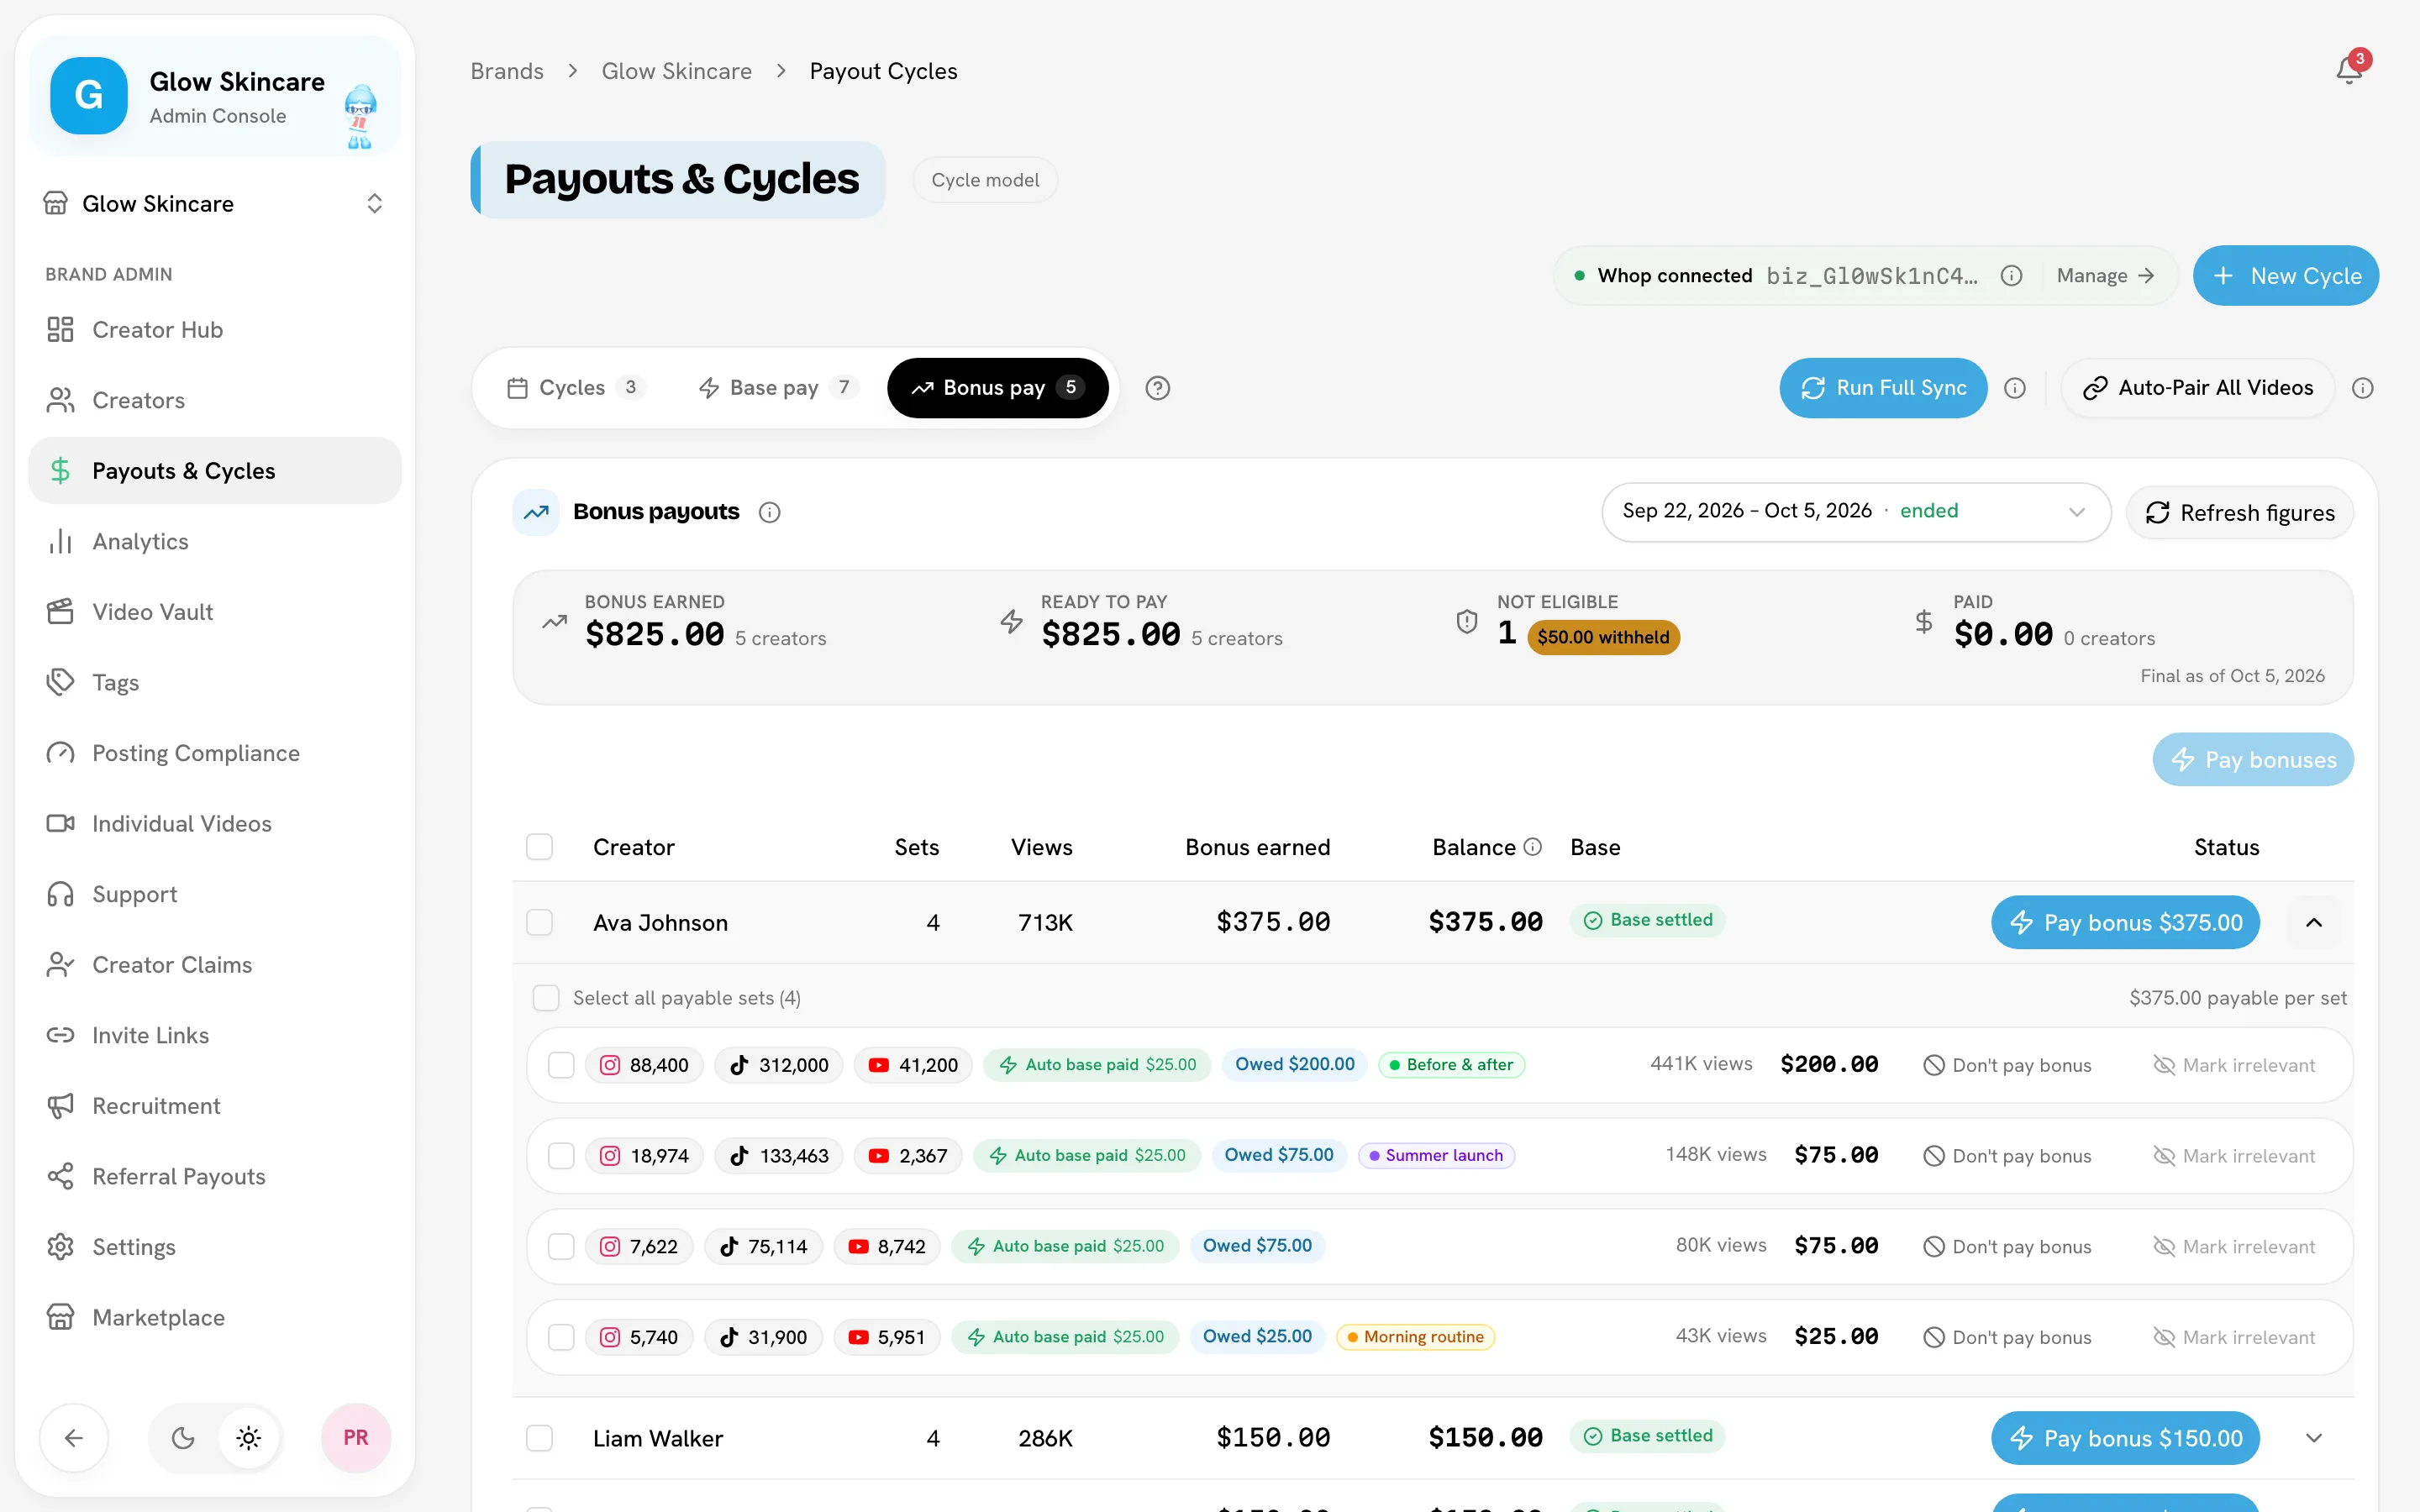Viewport: 2420px width, 1512px height.
Task: Check Select all payable sets checkbox
Action: (x=546, y=998)
